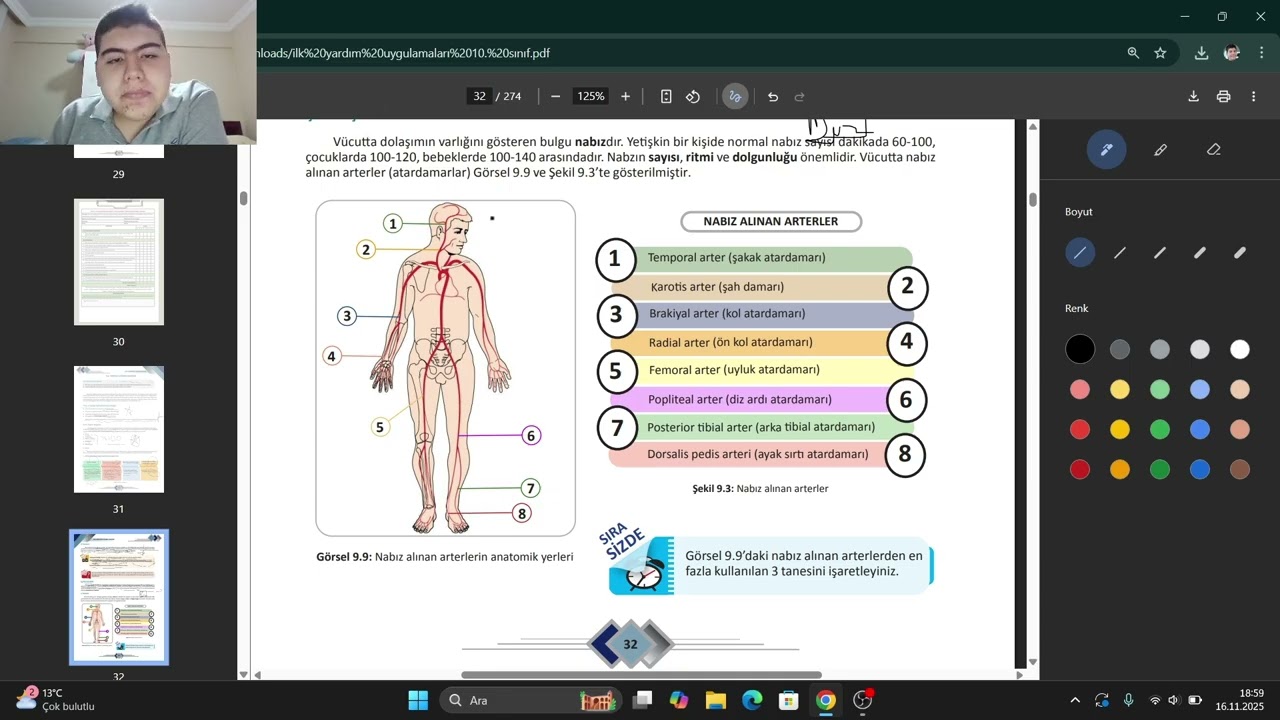Viewport: 1280px width, 720px height.
Task: Show hidden system tray icons
Action: (x=1075, y=700)
